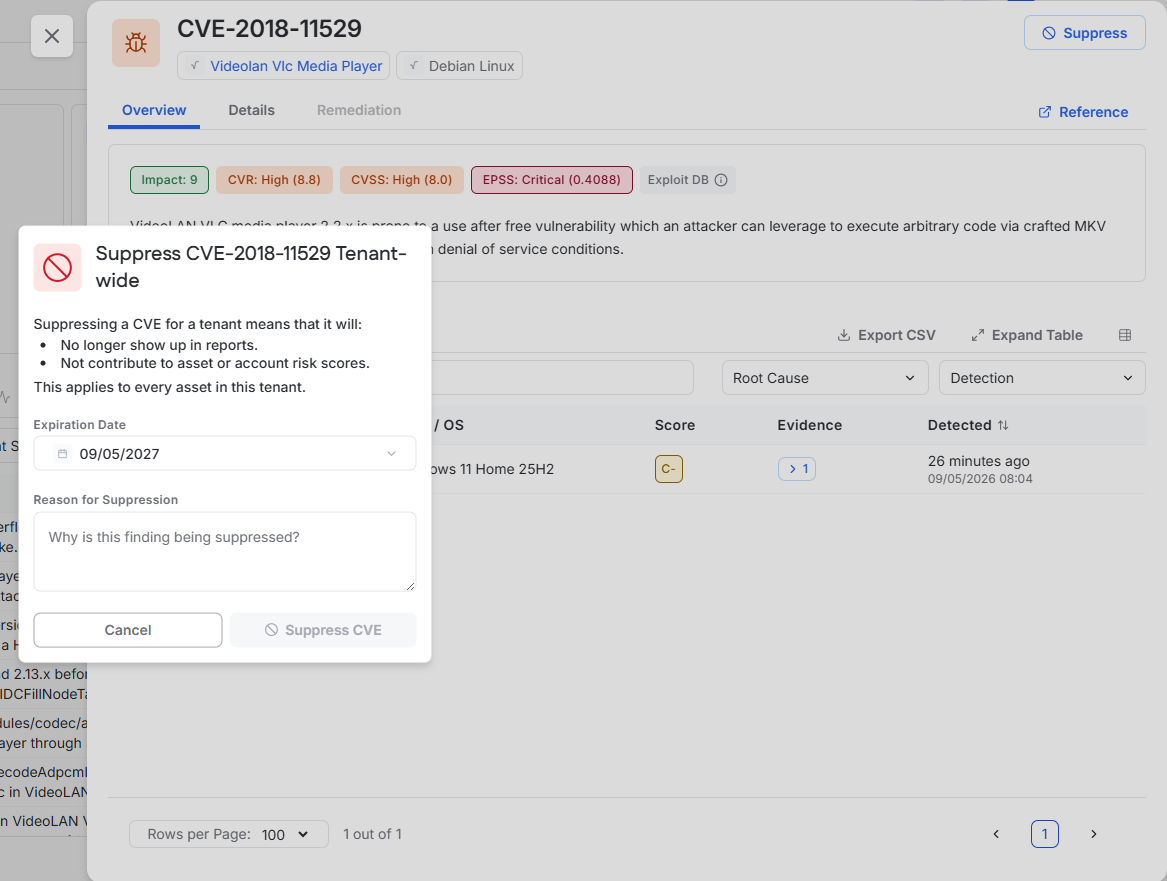Open the Remediation tab

[359, 110]
